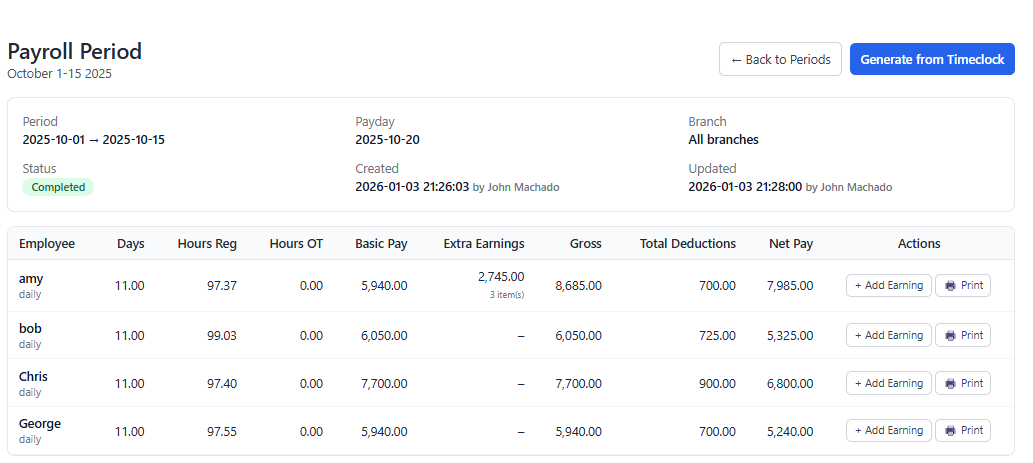Expand amy's 3 item(s) extra earnings
The image size is (1033, 463).
click(506, 295)
